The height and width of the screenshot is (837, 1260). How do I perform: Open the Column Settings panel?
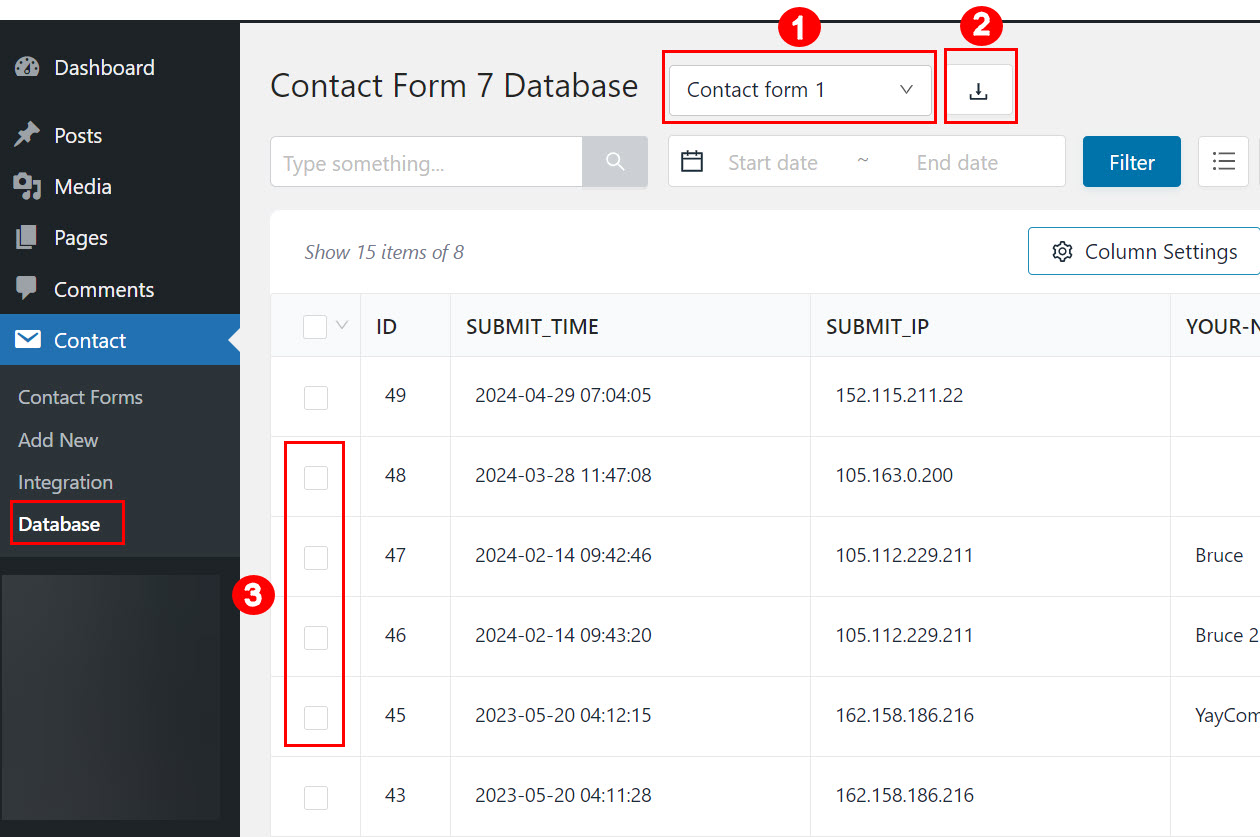[x=1144, y=252]
